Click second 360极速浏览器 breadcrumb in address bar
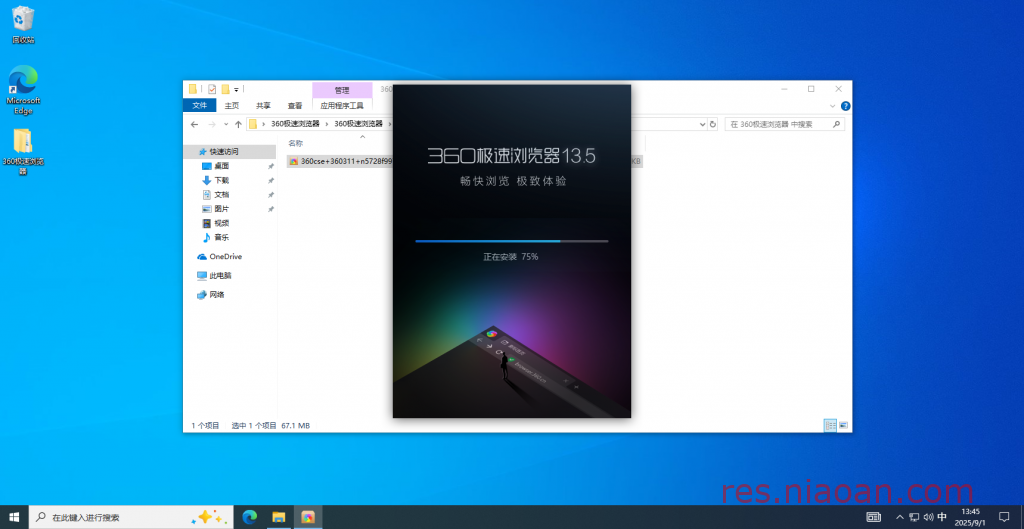Viewport: 1024px width, 529px height. [359, 123]
